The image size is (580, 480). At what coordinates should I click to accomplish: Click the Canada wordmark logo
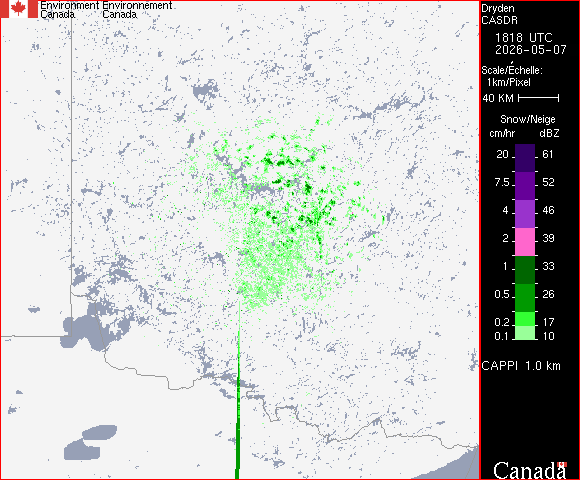point(530,470)
